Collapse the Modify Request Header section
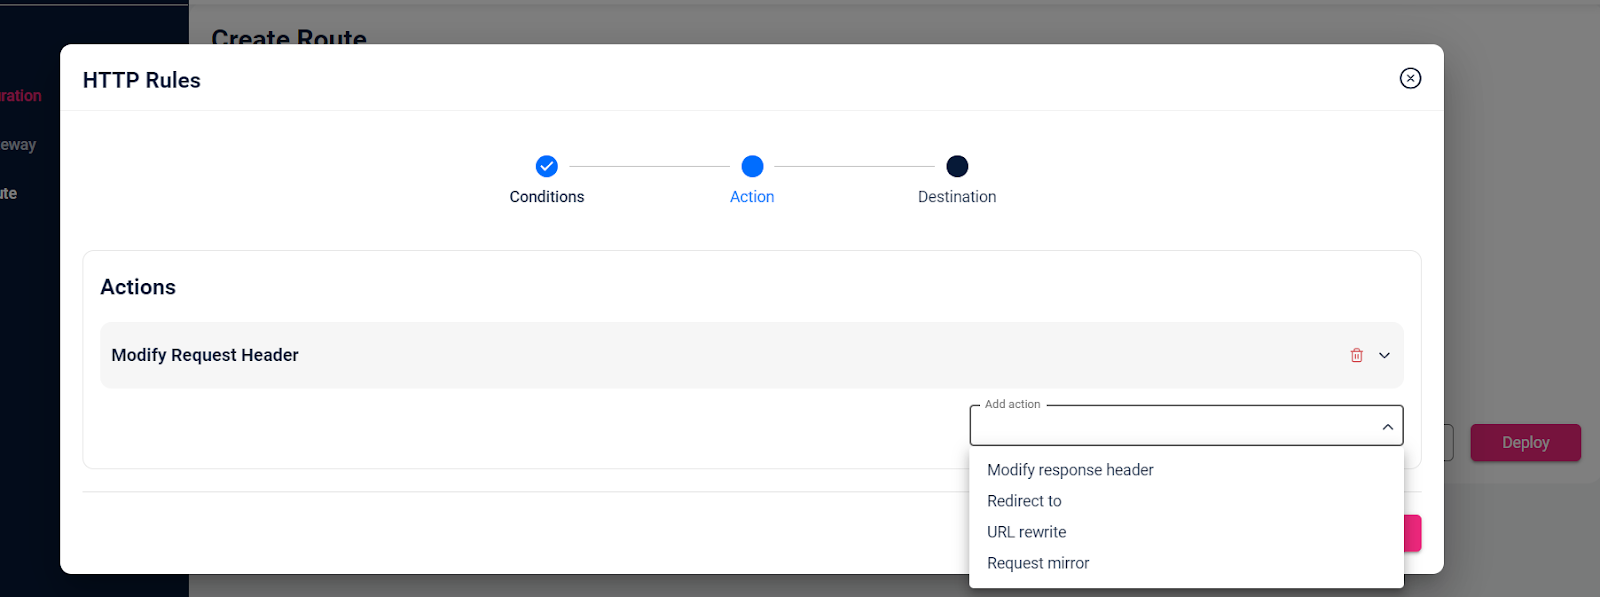This screenshot has width=1600, height=597. tap(1385, 355)
